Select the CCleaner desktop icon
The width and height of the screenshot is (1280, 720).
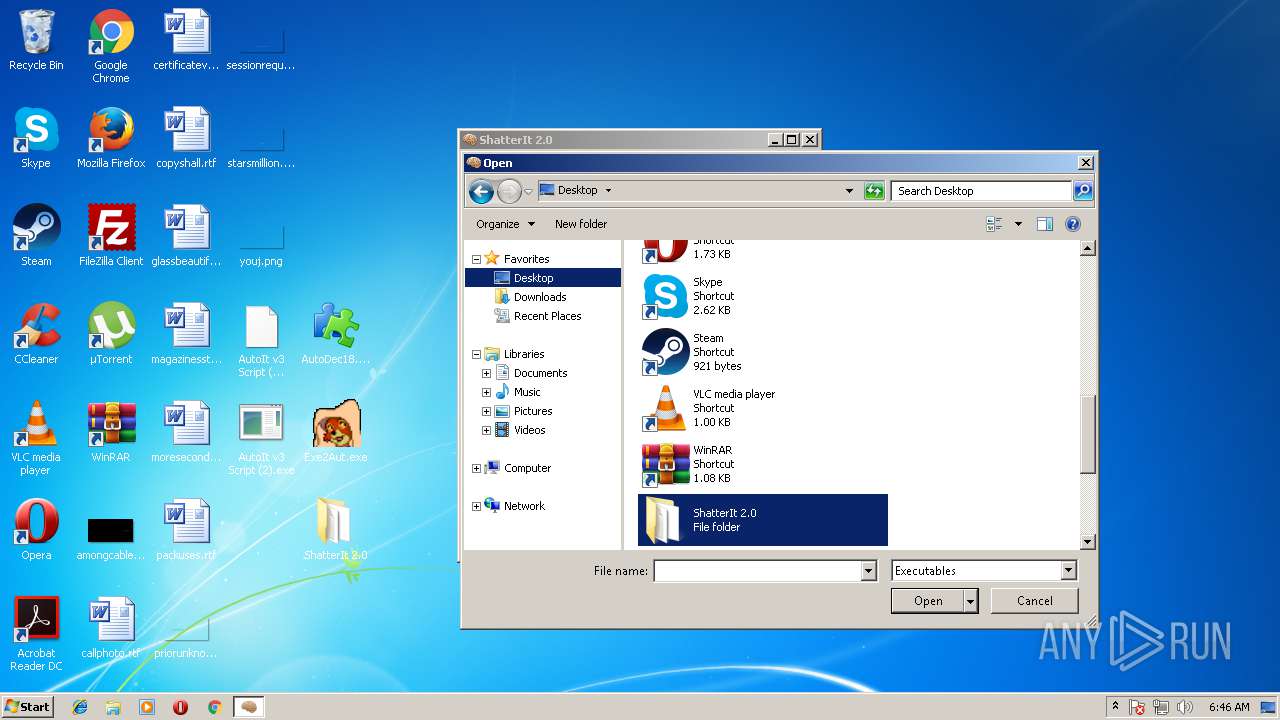(x=36, y=334)
